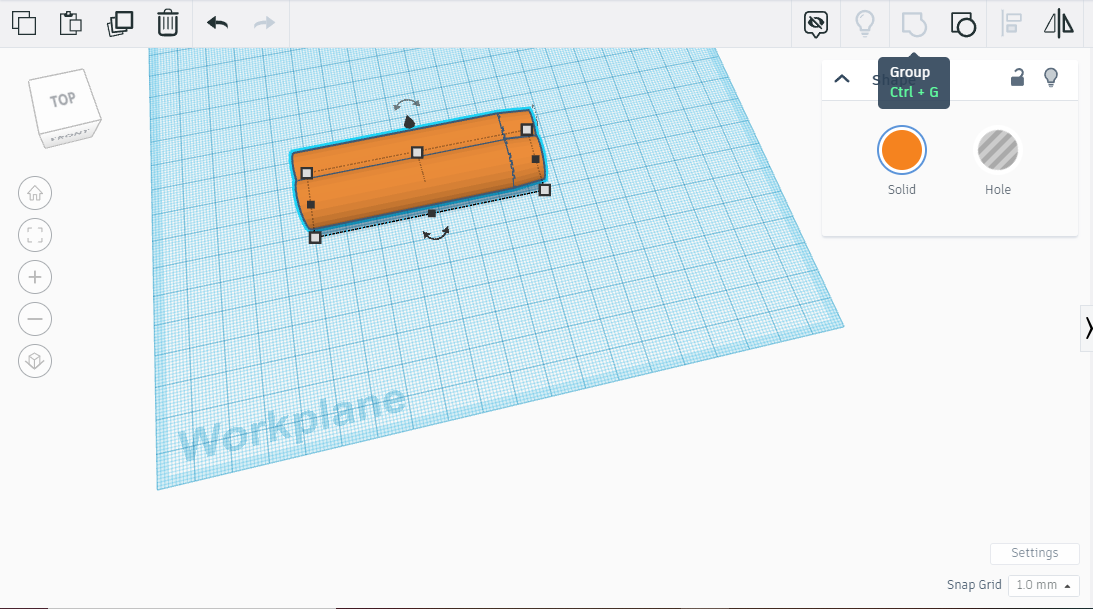This screenshot has height=609, width=1093.
Task: Undo the last action
Action: click(217, 23)
